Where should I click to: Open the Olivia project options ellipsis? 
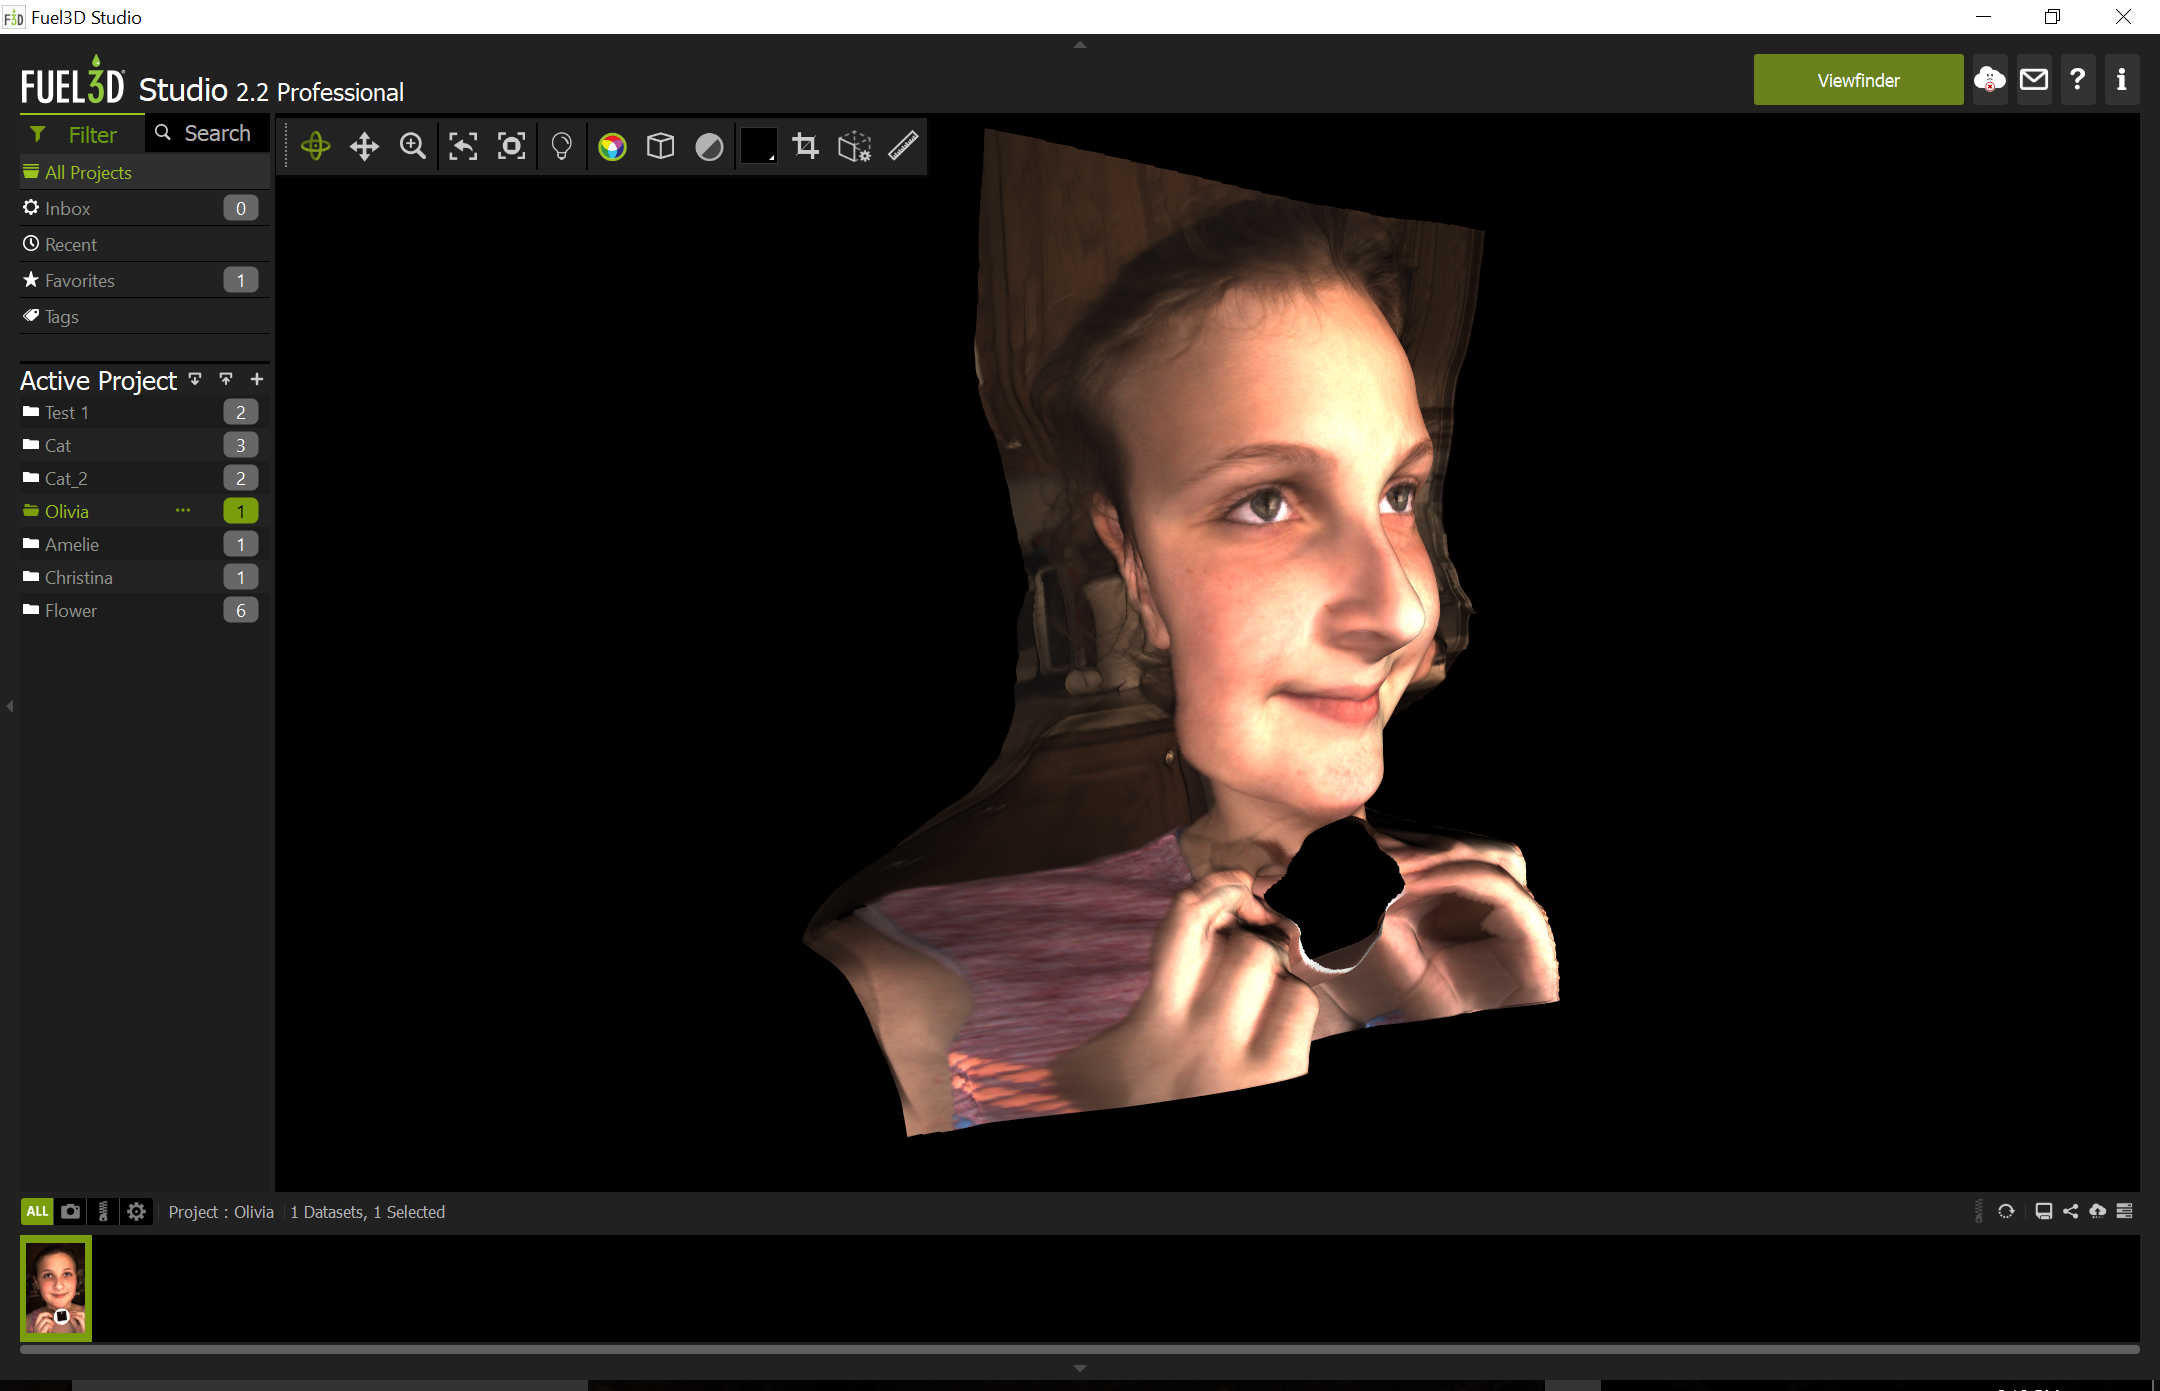pyautogui.click(x=183, y=510)
